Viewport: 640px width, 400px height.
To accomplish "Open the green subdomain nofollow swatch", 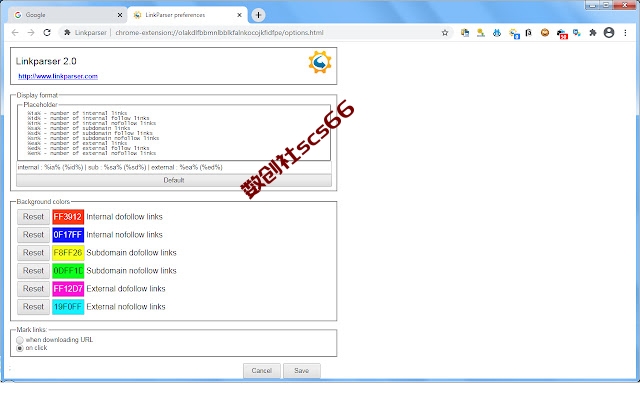I will [68, 271].
